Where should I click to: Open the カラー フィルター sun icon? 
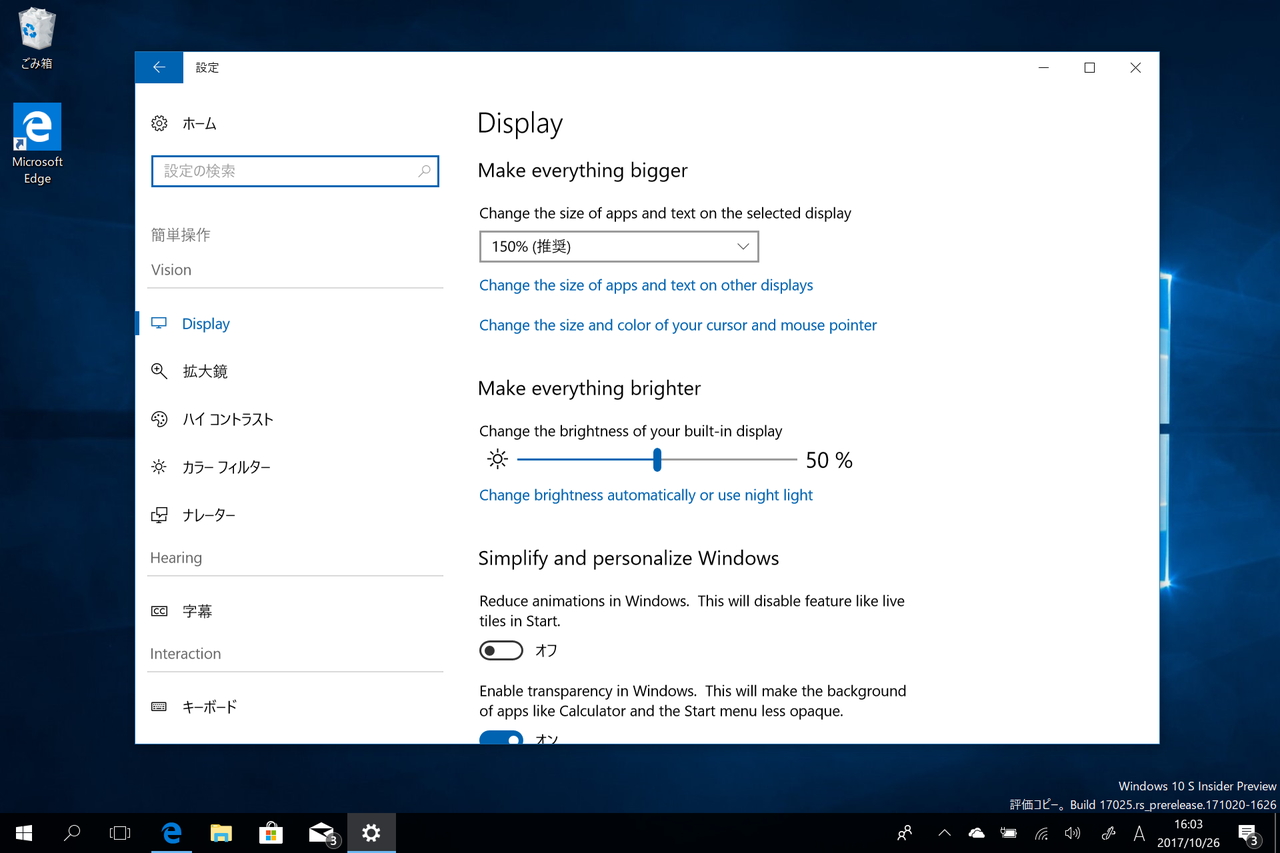[160, 467]
